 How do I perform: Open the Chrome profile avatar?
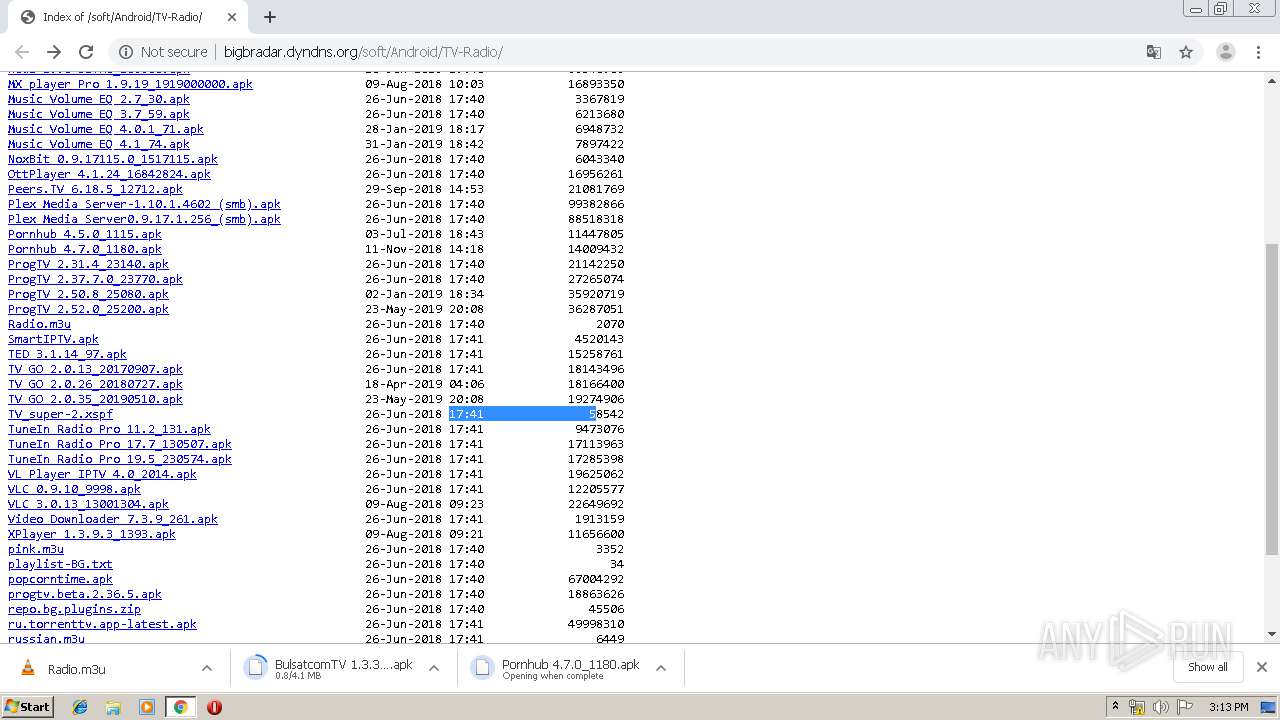(x=1226, y=52)
